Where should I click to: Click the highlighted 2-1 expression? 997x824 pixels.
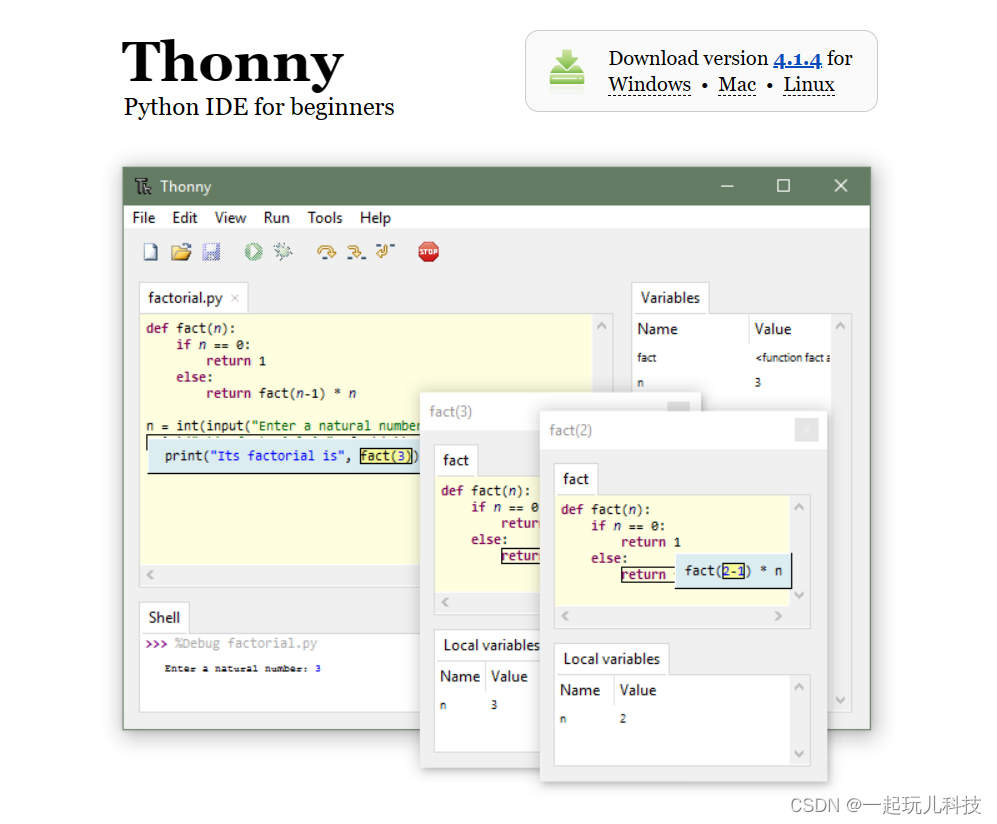(733, 571)
